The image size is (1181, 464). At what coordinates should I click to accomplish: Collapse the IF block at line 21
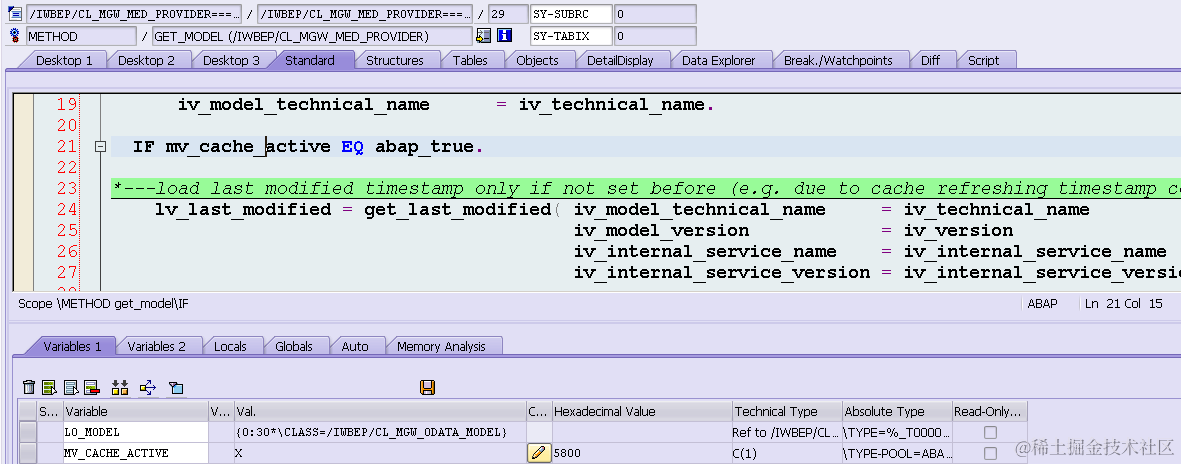coord(100,147)
